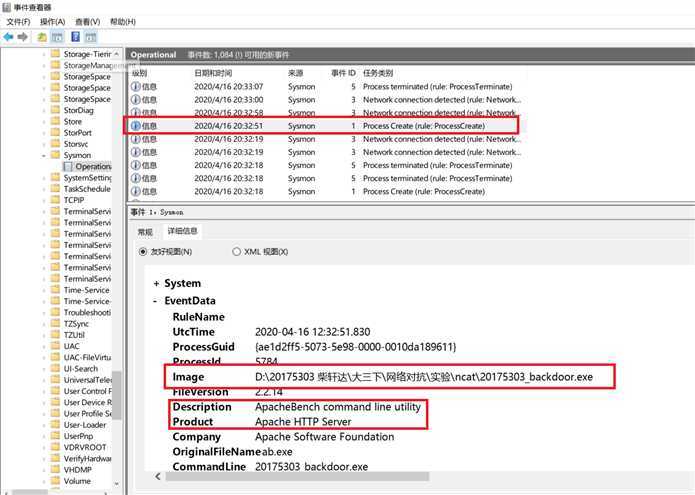Image resolution: width=695 pixels, height=495 pixels.
Task: Click the tree pane vertical scrollbar thumb
Action: click(x=117, y=395)
